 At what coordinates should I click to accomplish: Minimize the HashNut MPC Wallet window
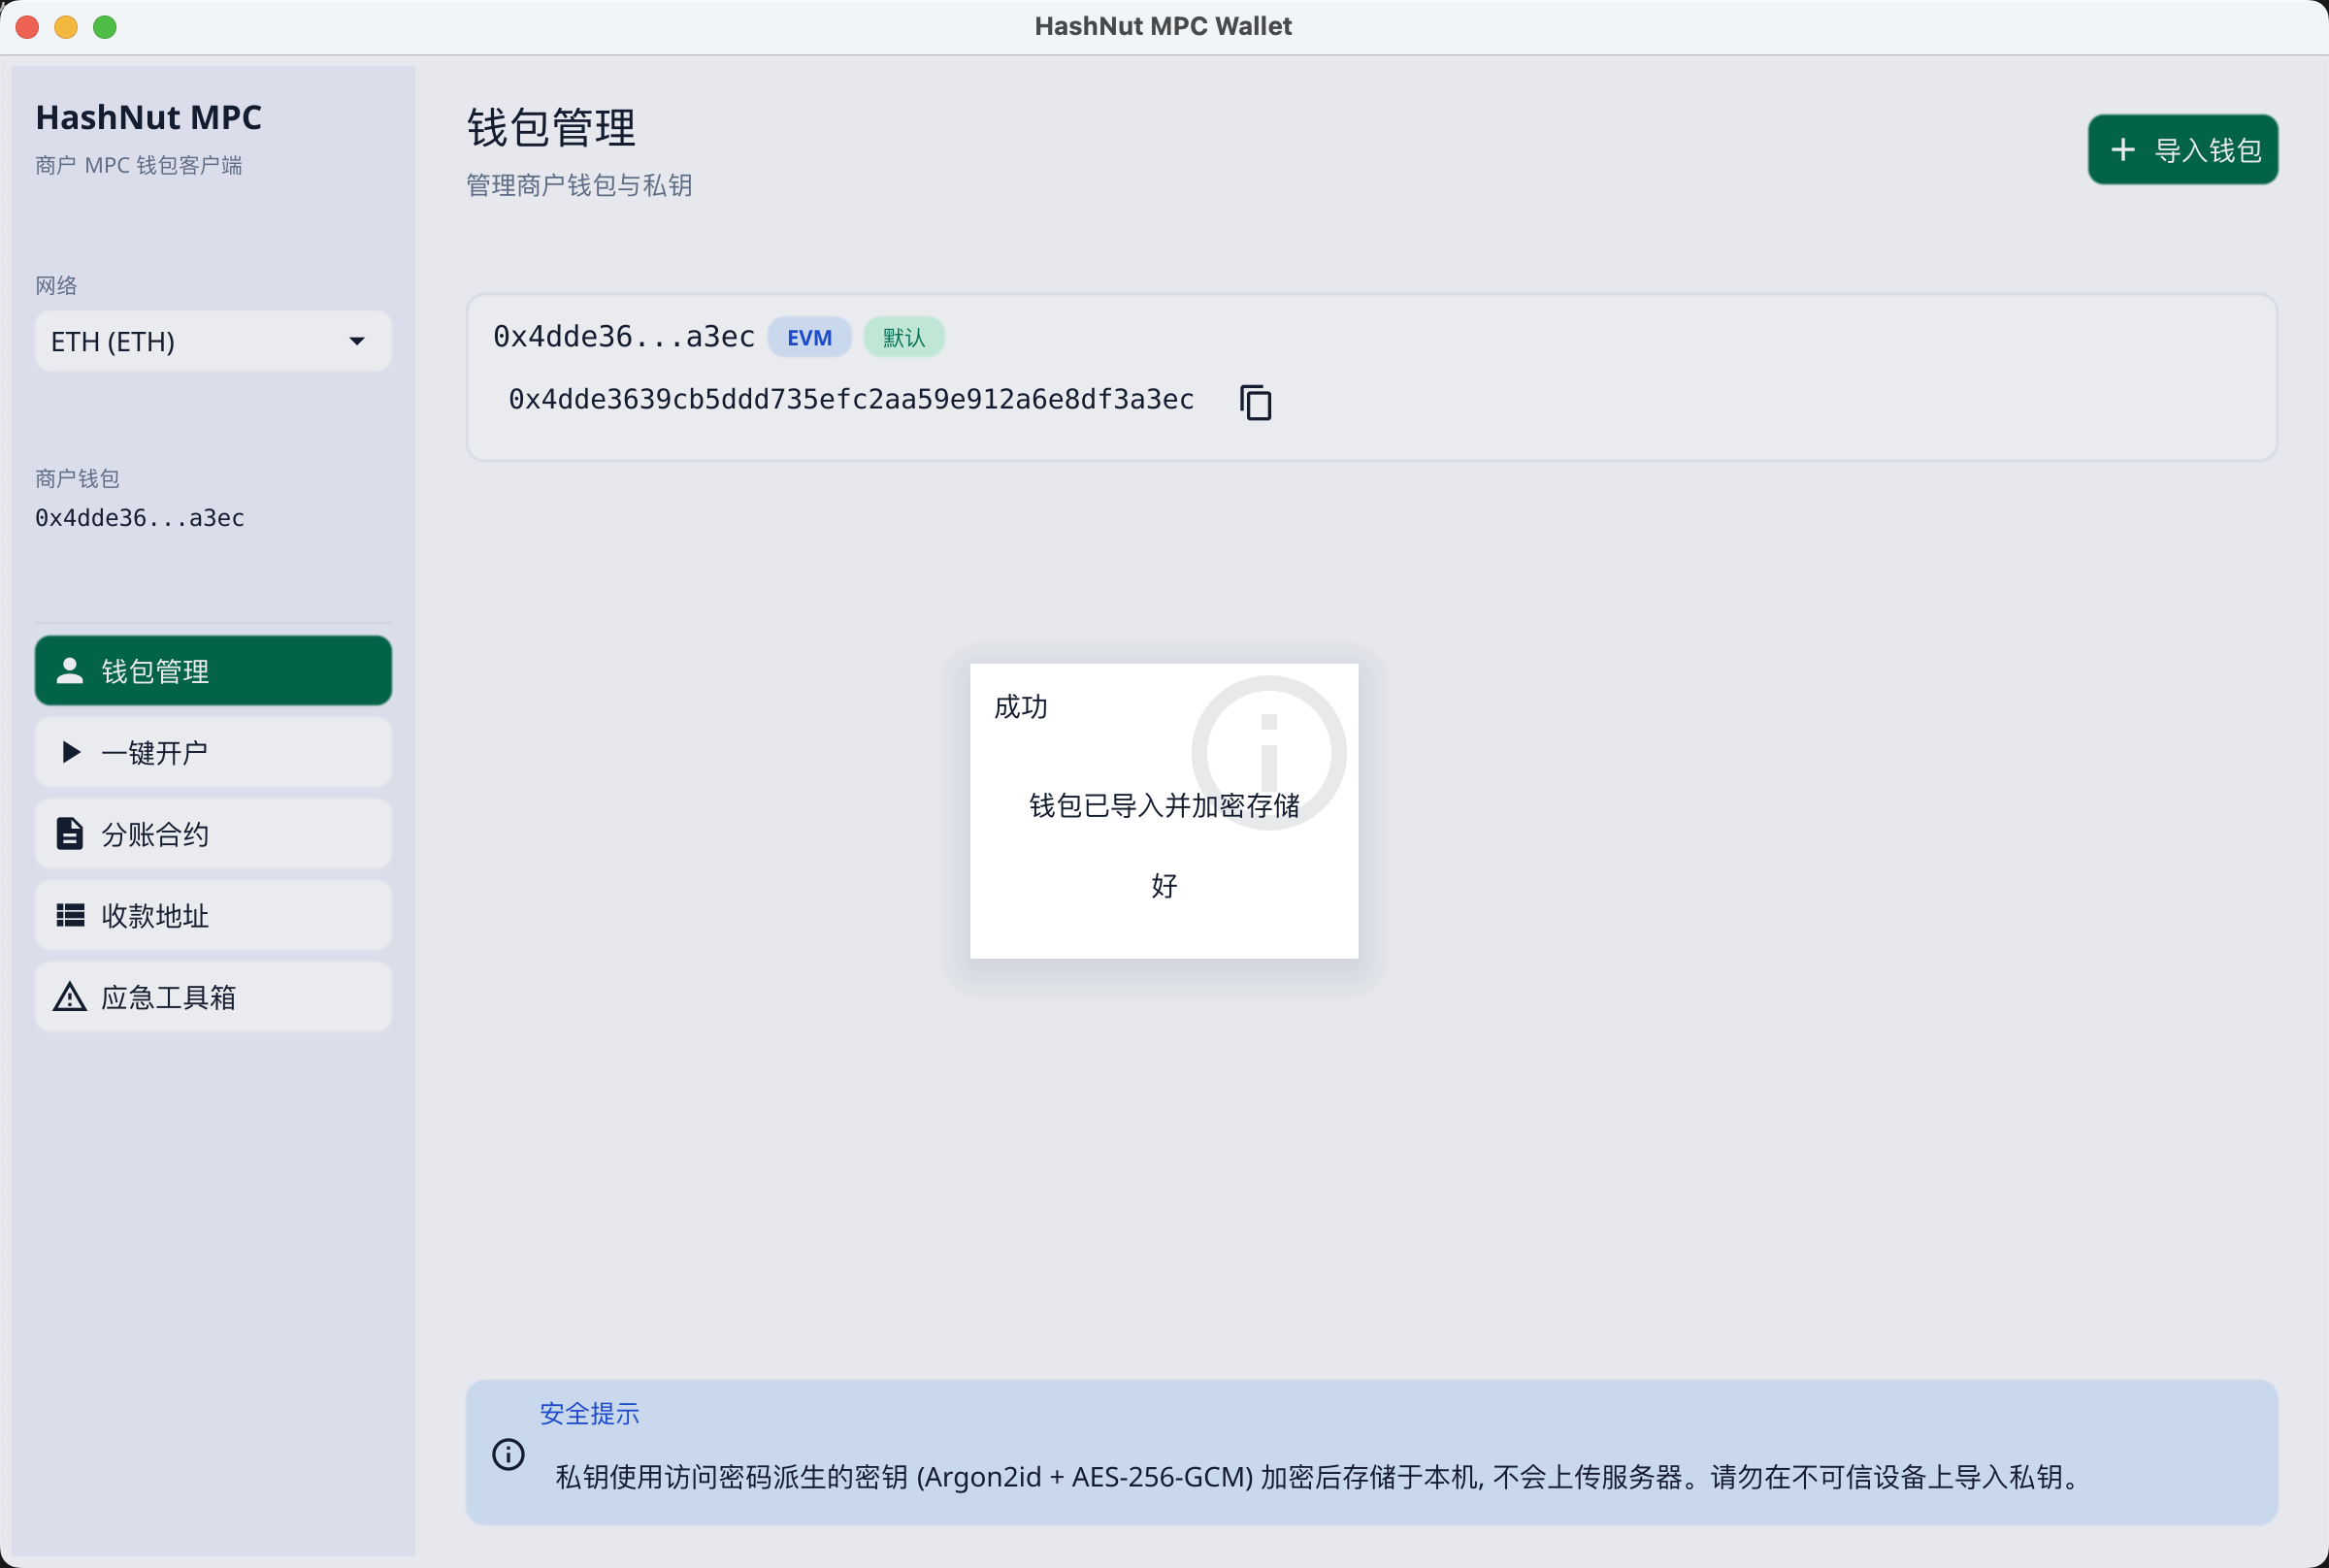point(66,27)
